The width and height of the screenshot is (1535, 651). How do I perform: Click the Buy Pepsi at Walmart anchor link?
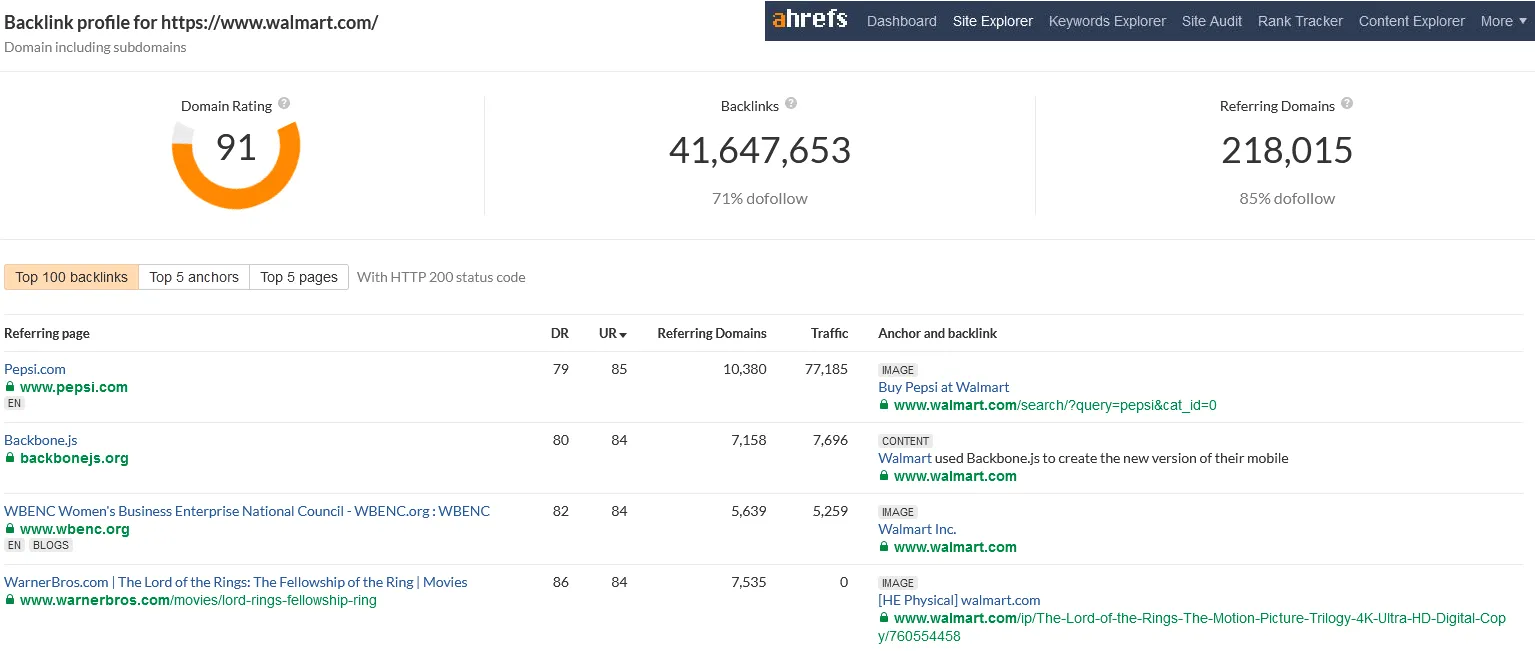click(943, 387)
